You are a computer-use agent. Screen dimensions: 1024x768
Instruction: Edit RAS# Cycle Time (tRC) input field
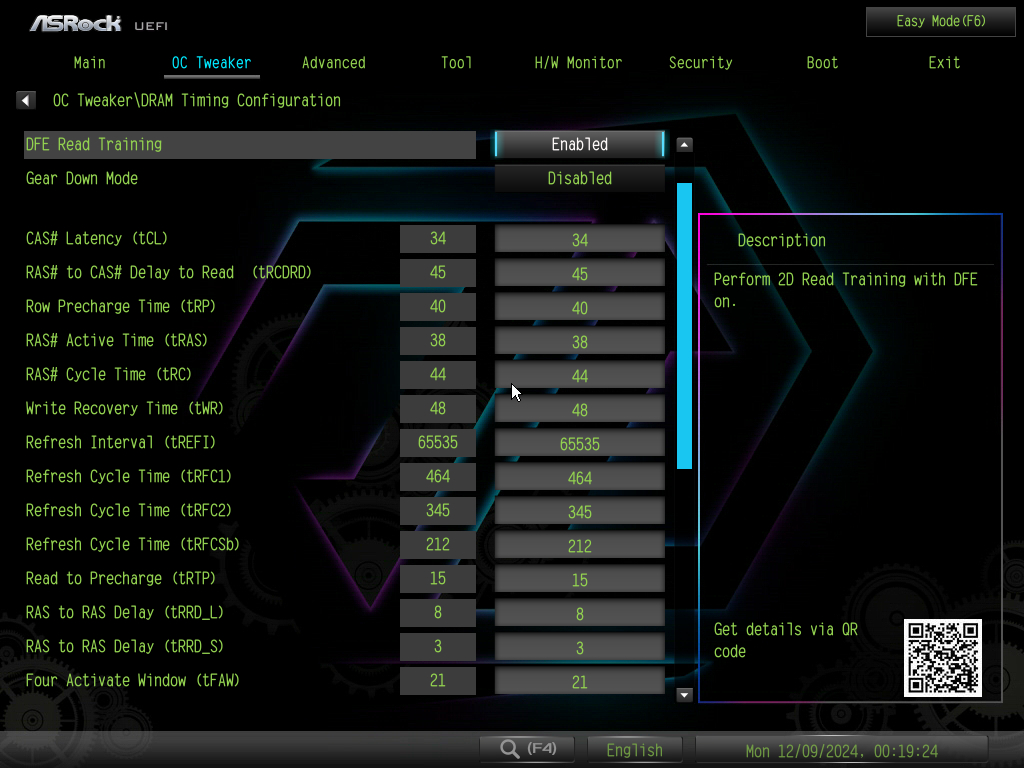(x=579, y=375)
